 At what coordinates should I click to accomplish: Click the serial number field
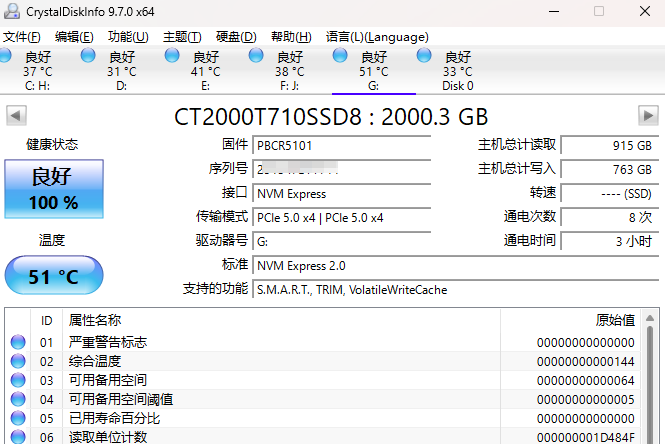pos(342,169)
